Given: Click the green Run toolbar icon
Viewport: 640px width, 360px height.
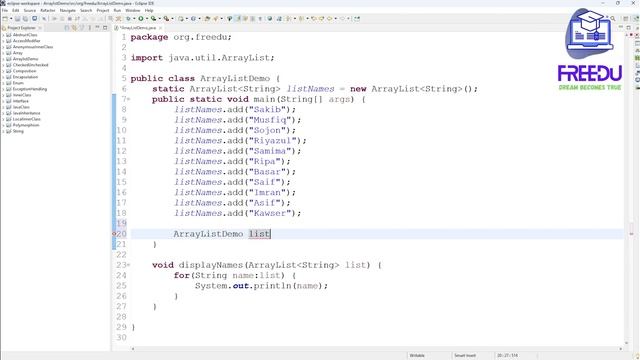Looking at the screenshot, I should coord(141,18).
